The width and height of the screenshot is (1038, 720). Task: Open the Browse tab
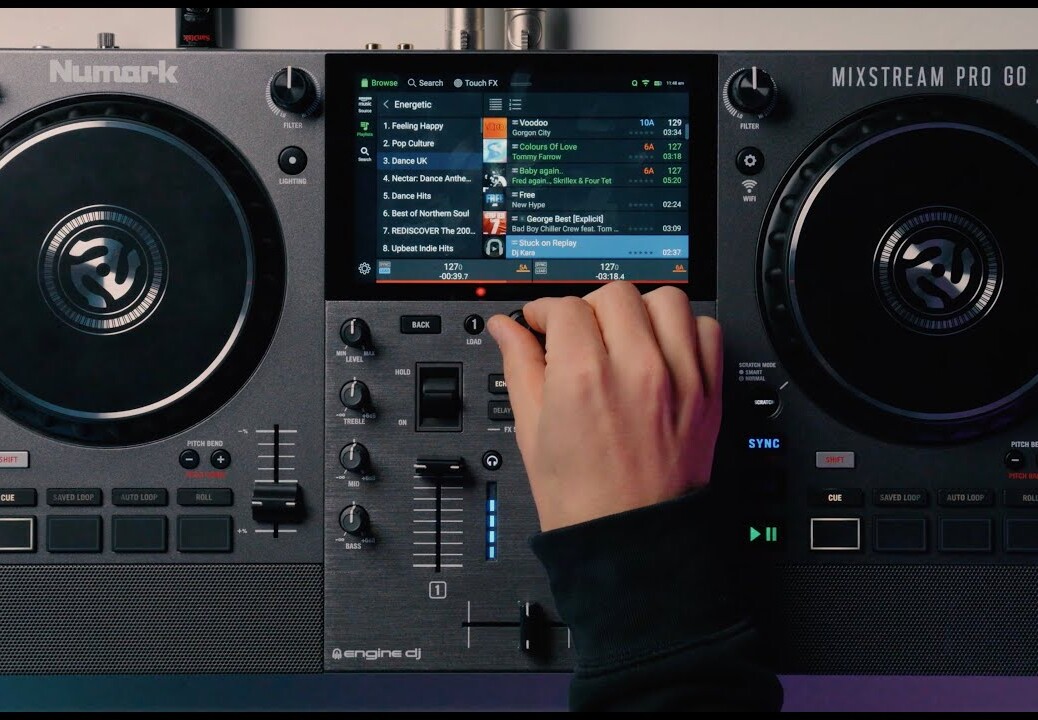tap(379, 83)
